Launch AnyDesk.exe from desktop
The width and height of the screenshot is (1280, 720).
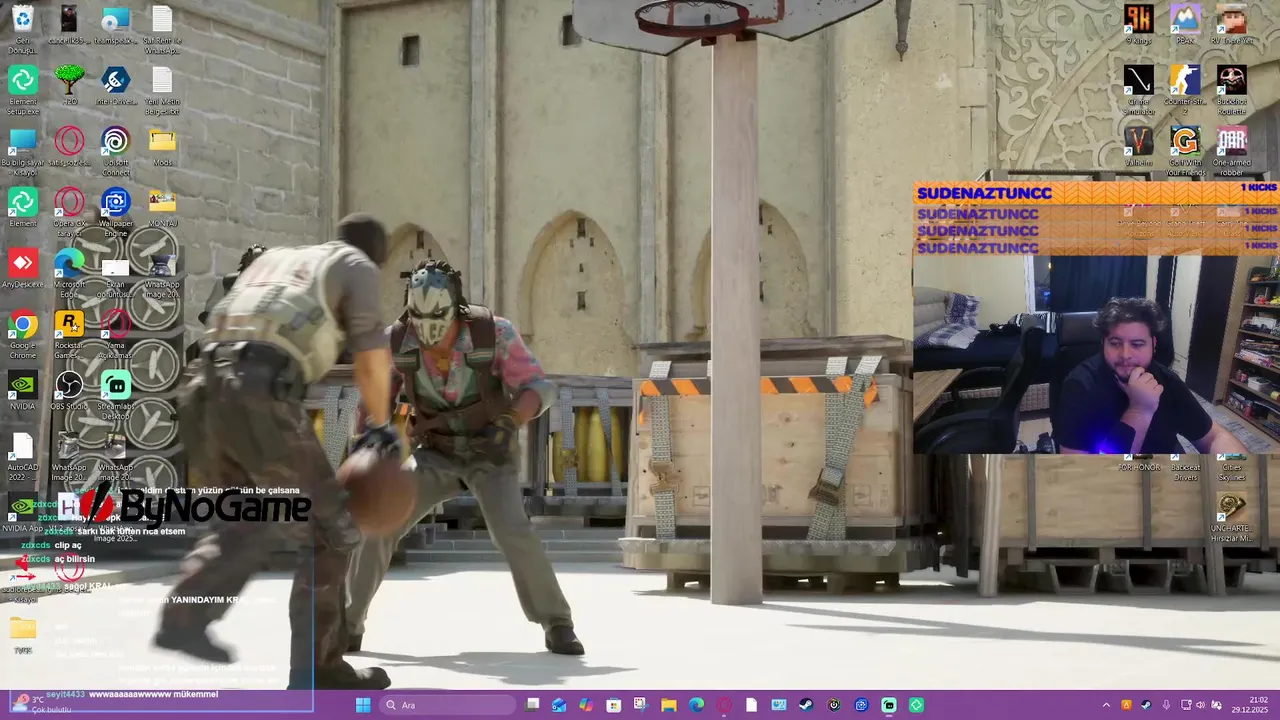click(23, 269)
